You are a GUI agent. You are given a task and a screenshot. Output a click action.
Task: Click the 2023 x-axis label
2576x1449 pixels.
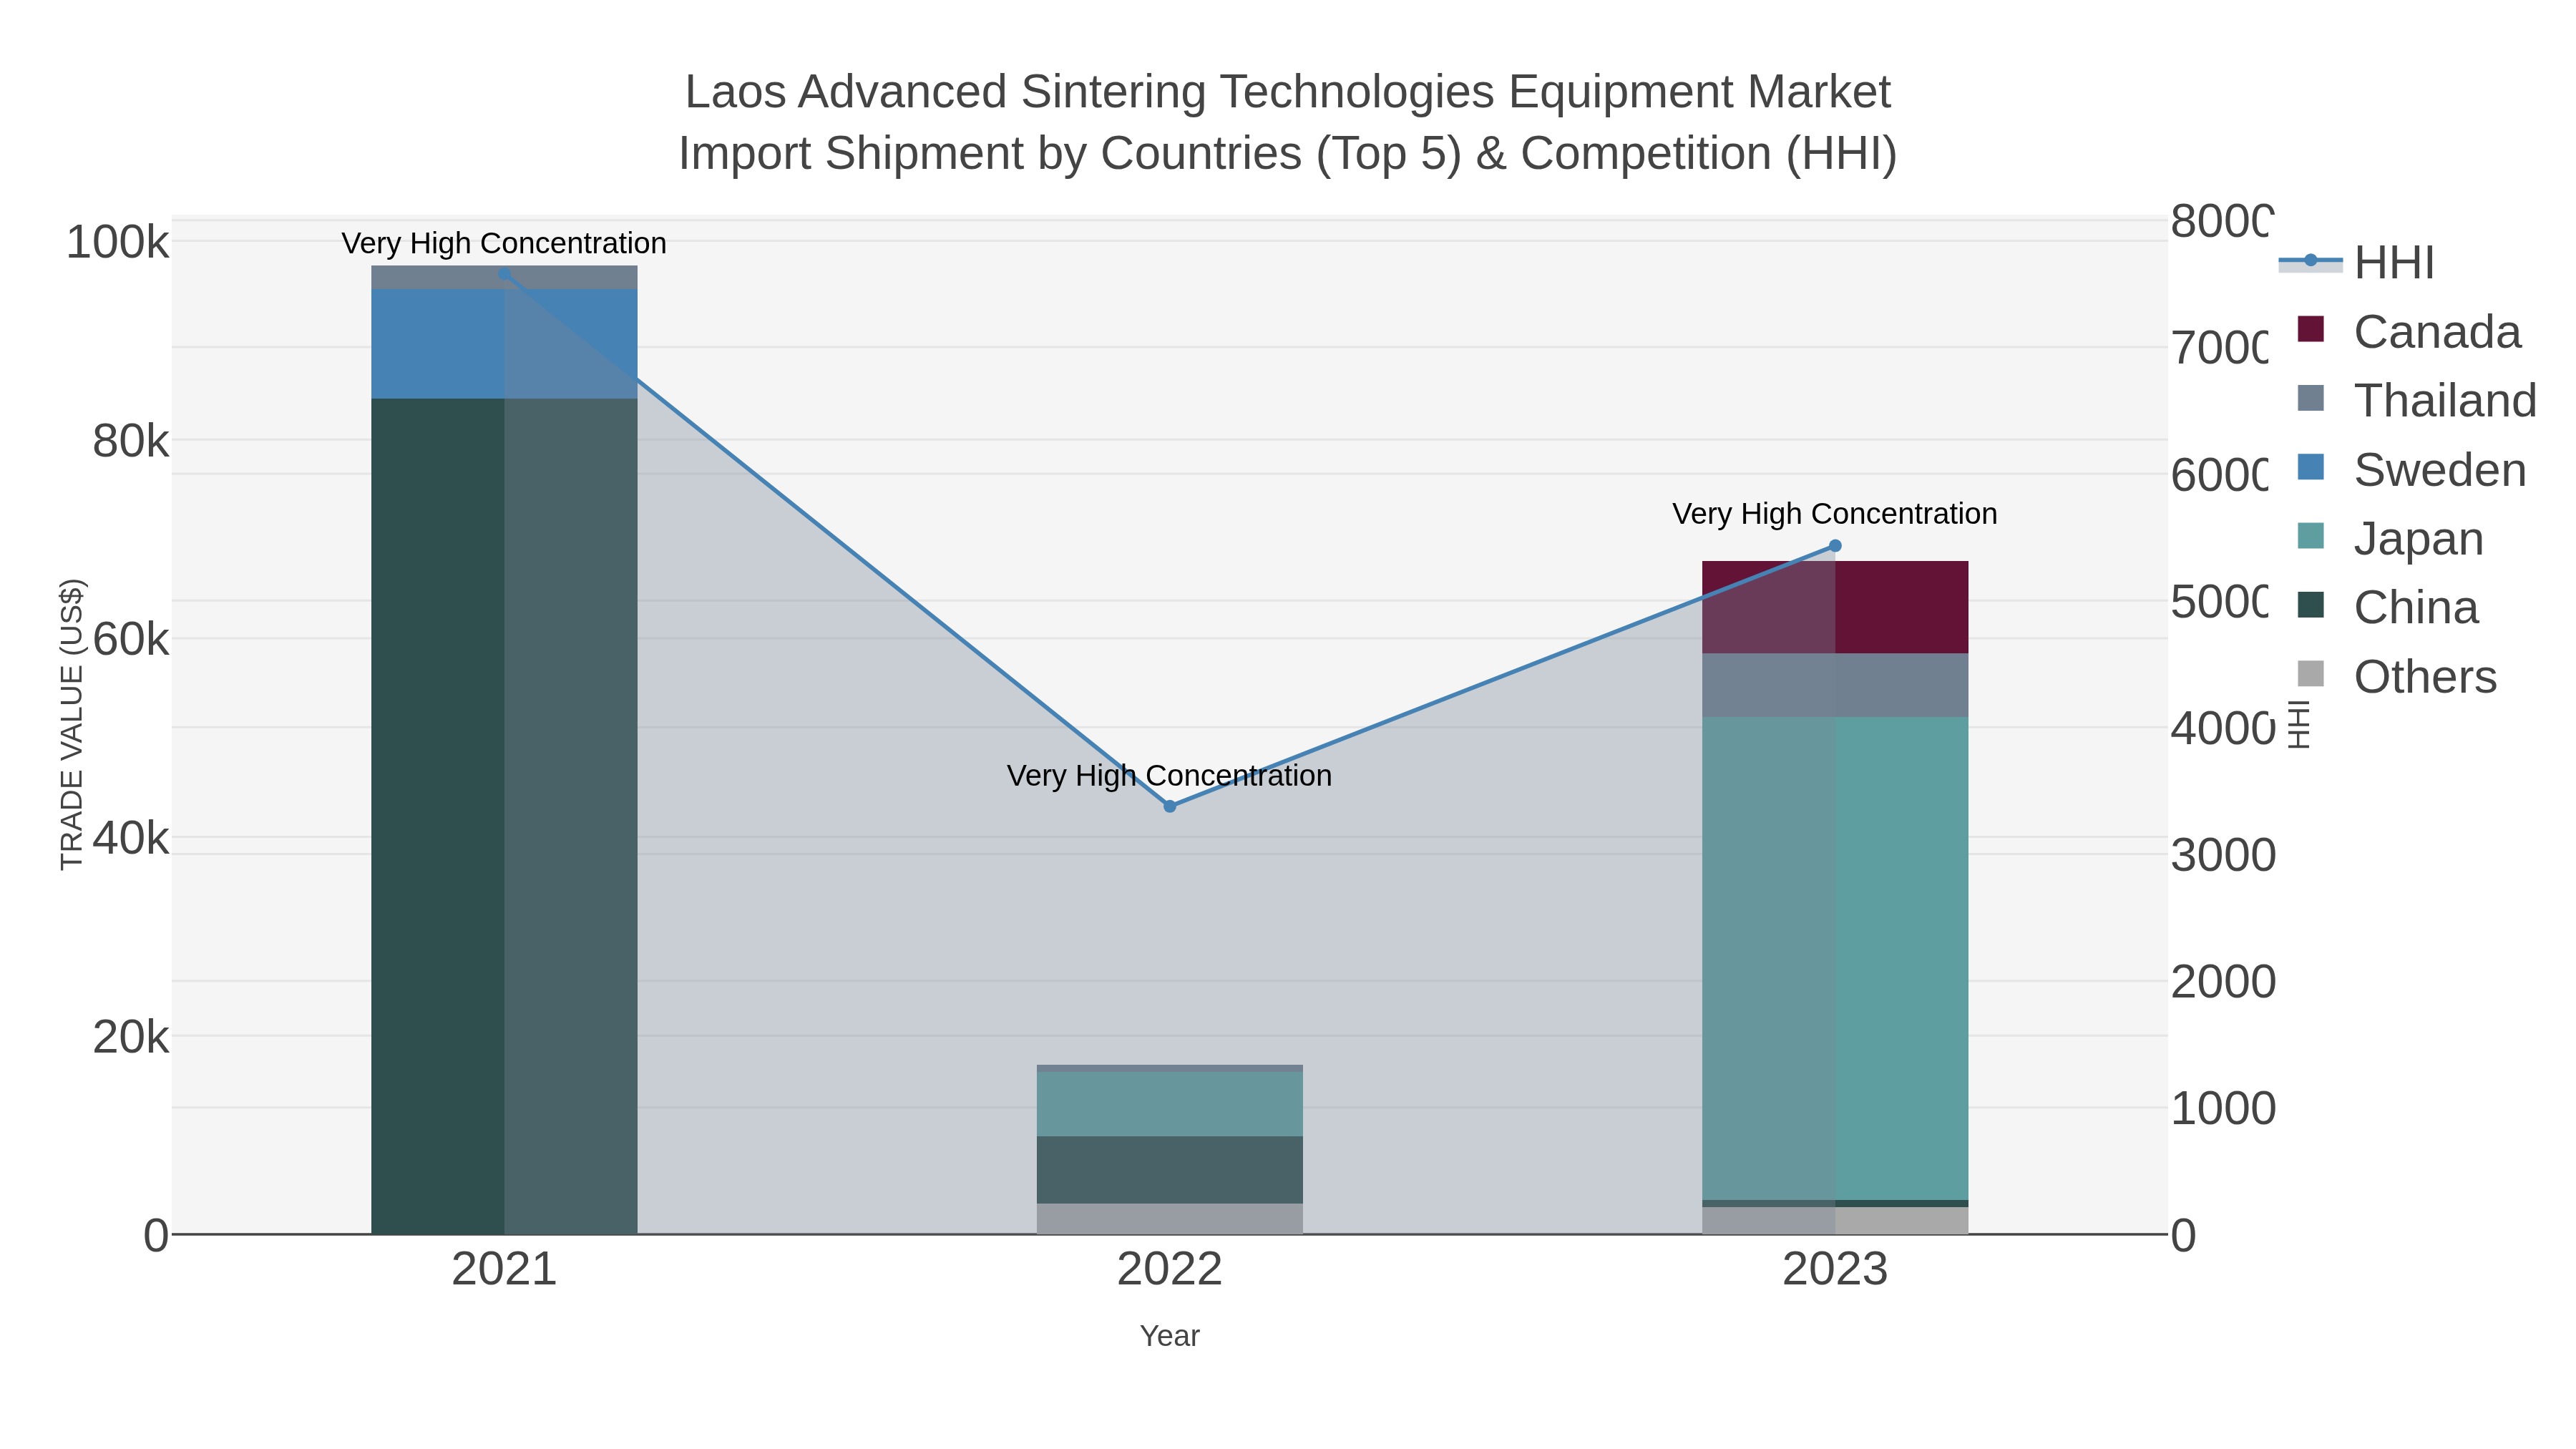pos(1835,1270)
